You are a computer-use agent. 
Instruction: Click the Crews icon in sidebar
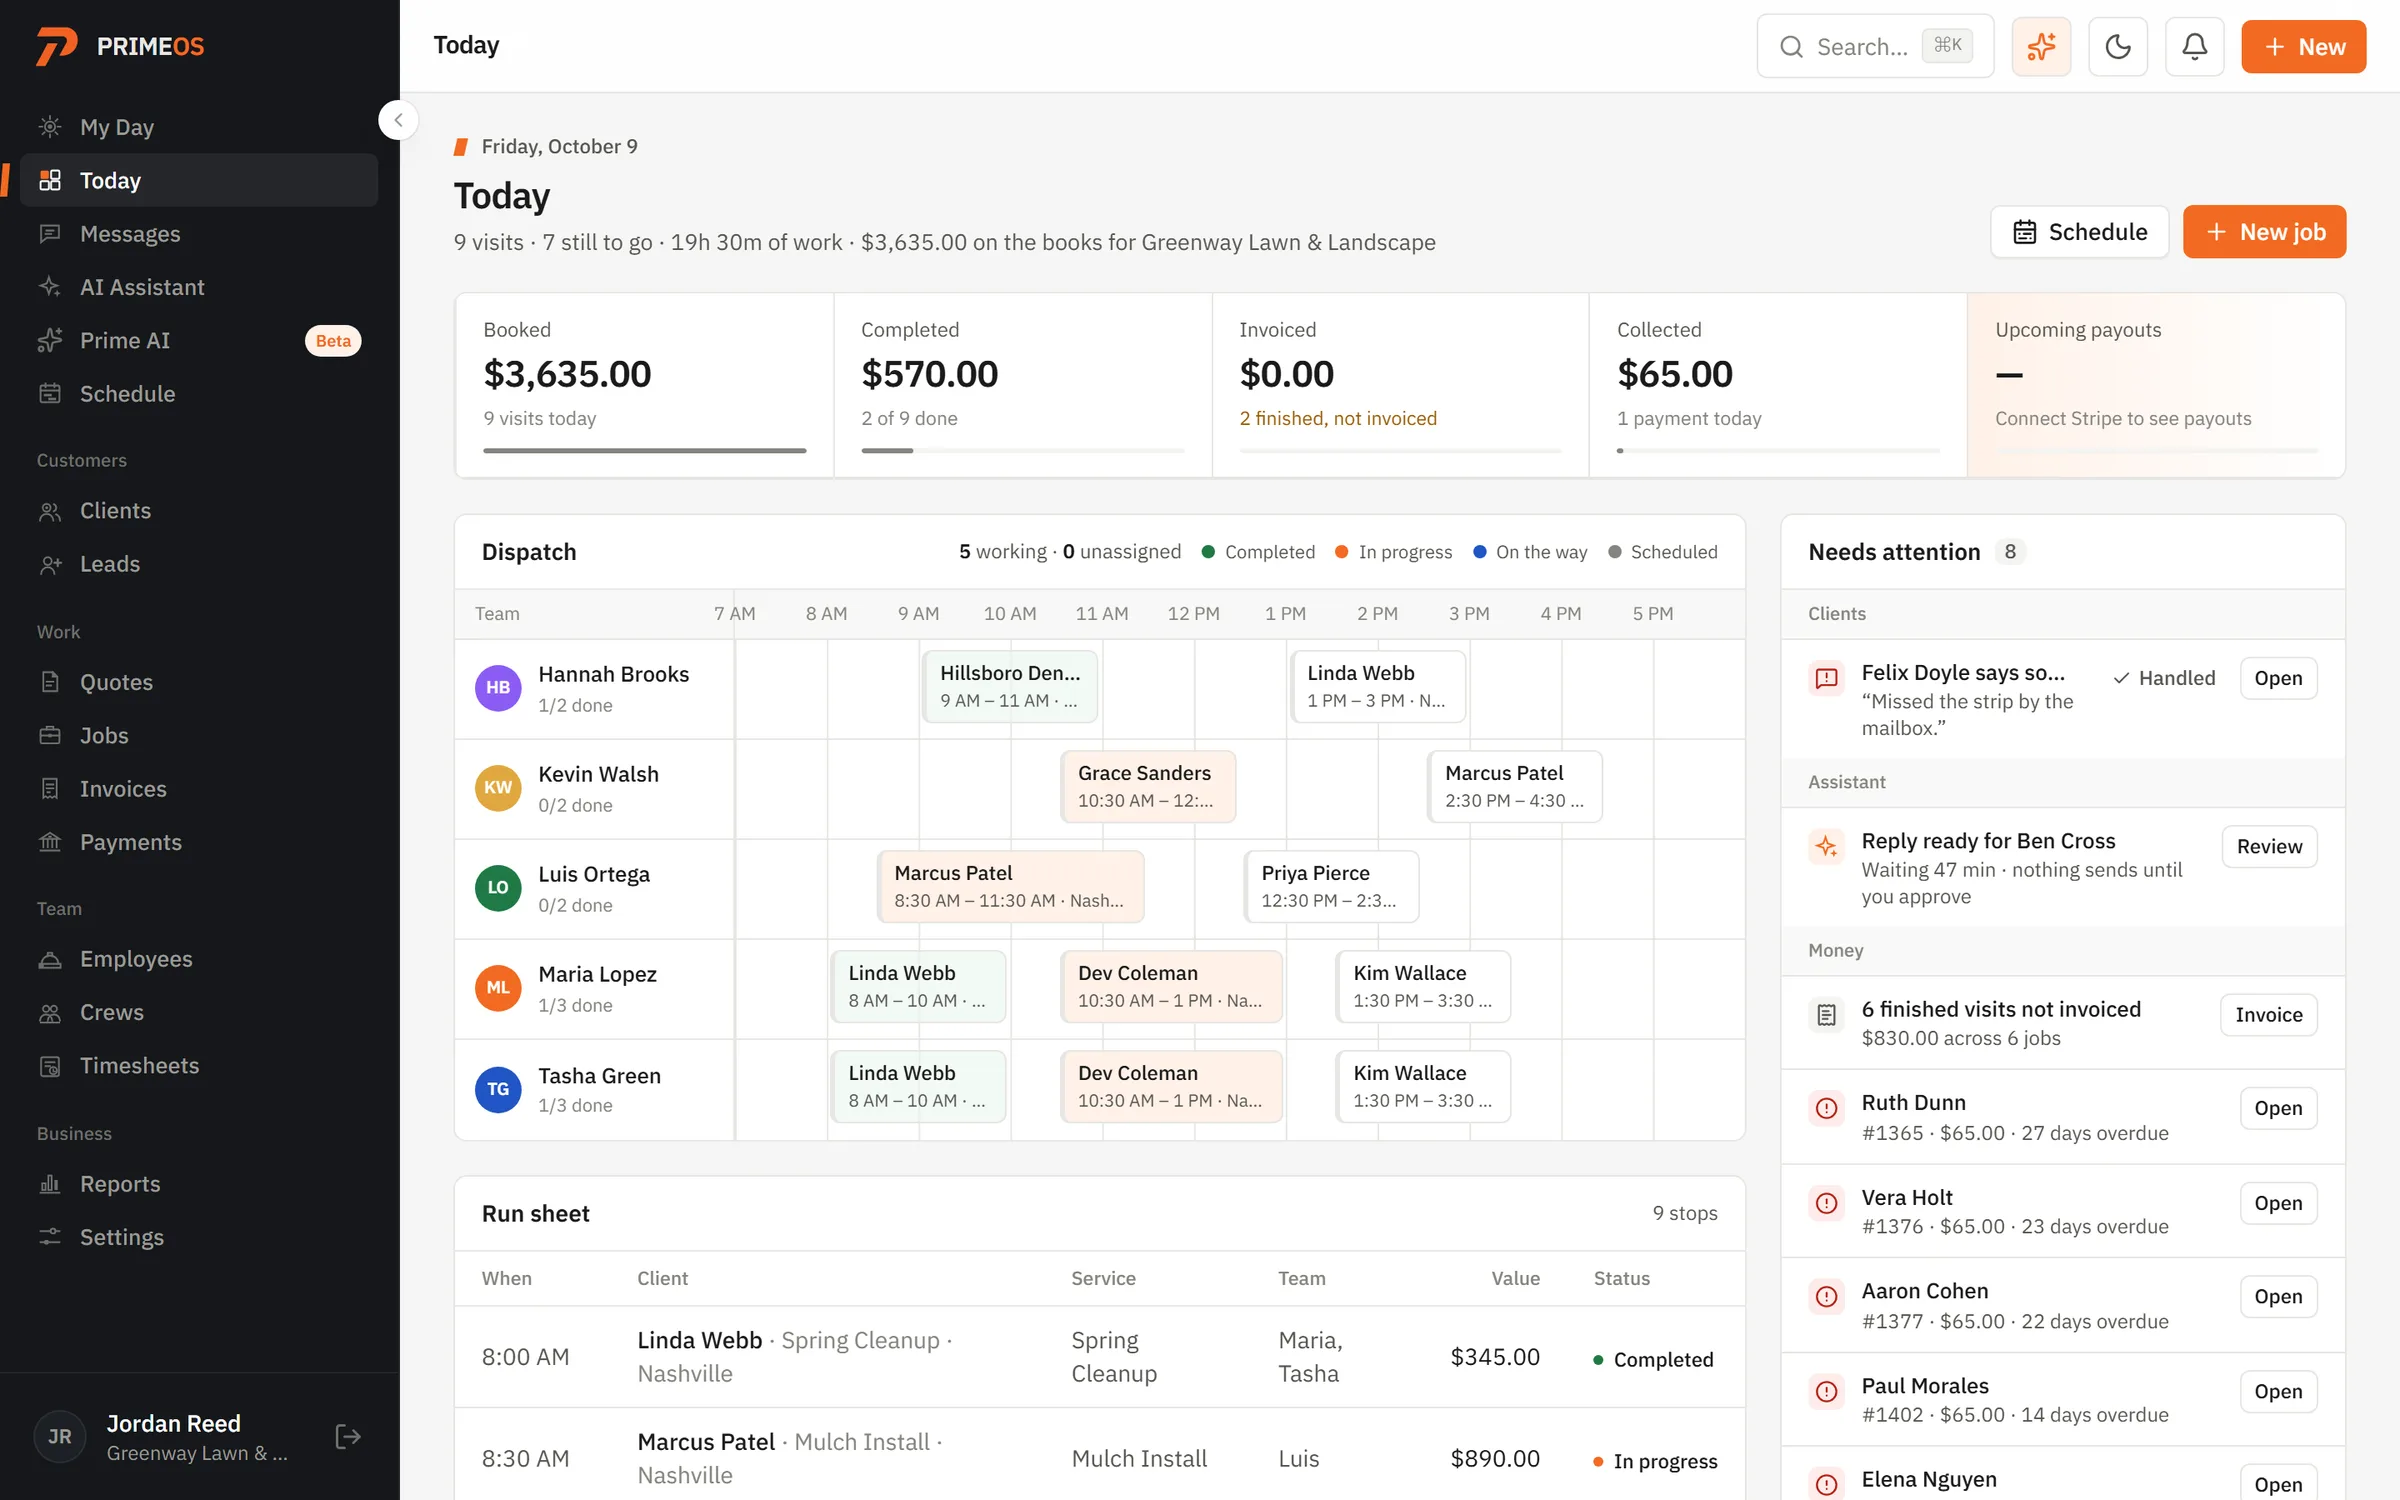coord(50,1013)
